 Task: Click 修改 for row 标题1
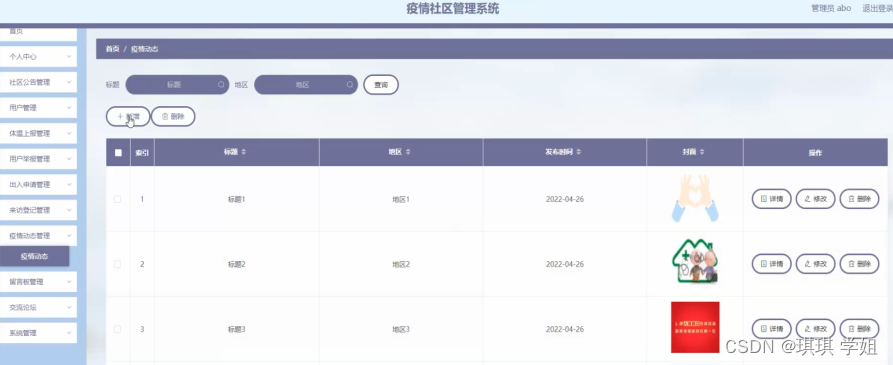(816, 199)
